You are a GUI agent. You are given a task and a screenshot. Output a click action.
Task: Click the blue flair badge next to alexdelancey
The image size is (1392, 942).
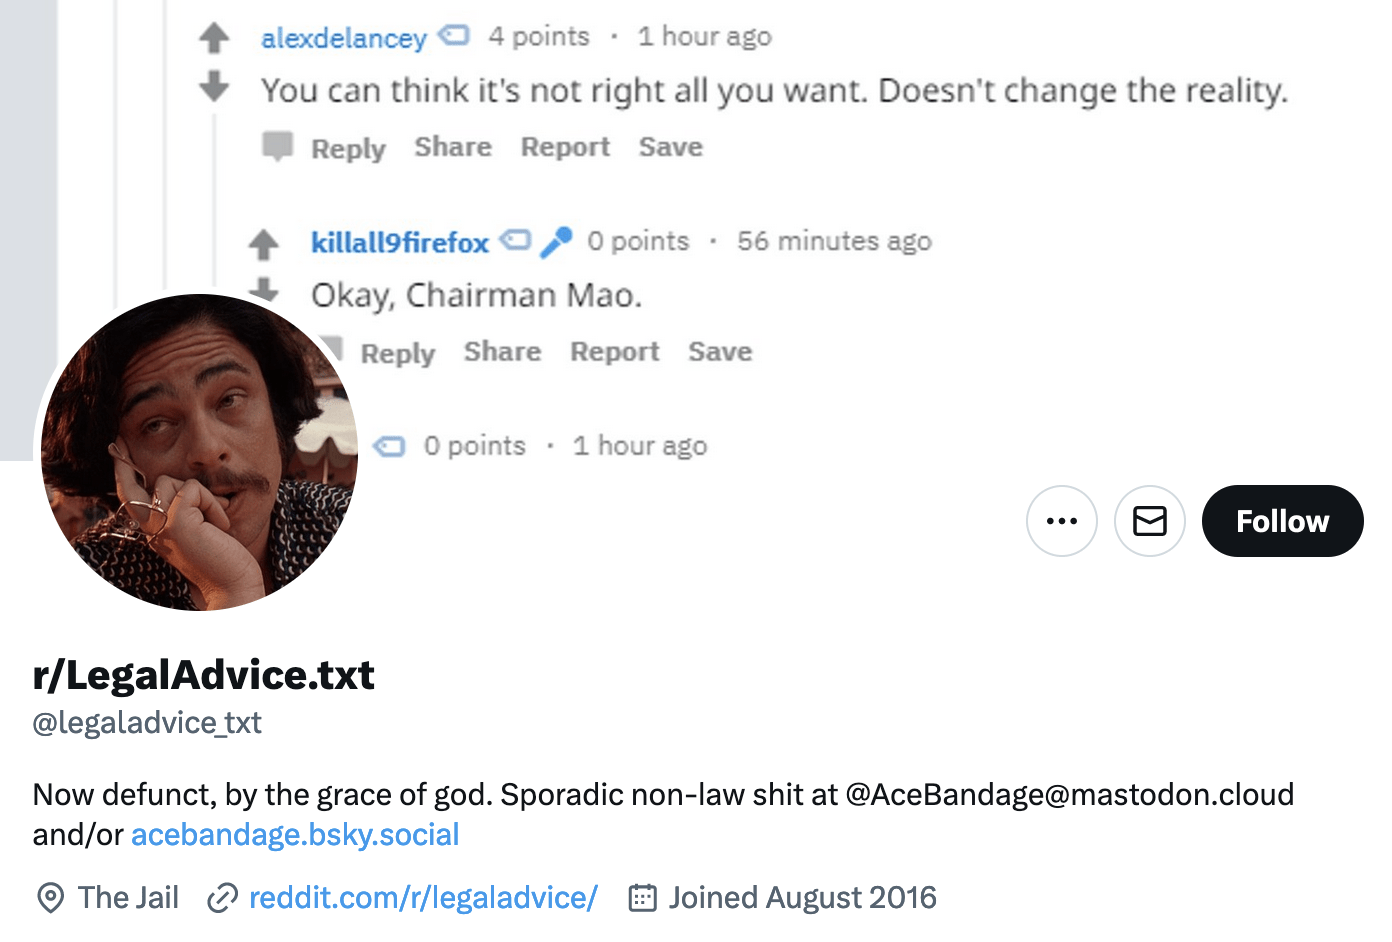point(453,34)
